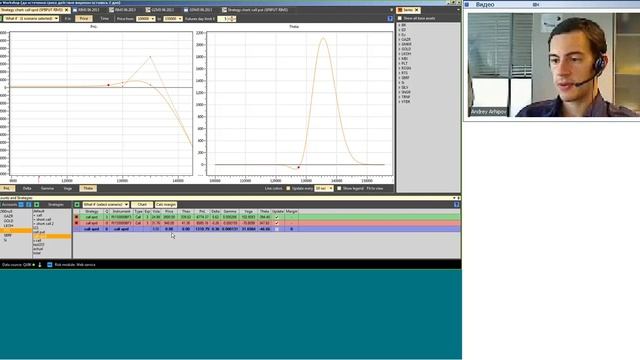
Task: Switch to the Gamma chart tab
Action: pyautogui.click(x=47, y=189)
